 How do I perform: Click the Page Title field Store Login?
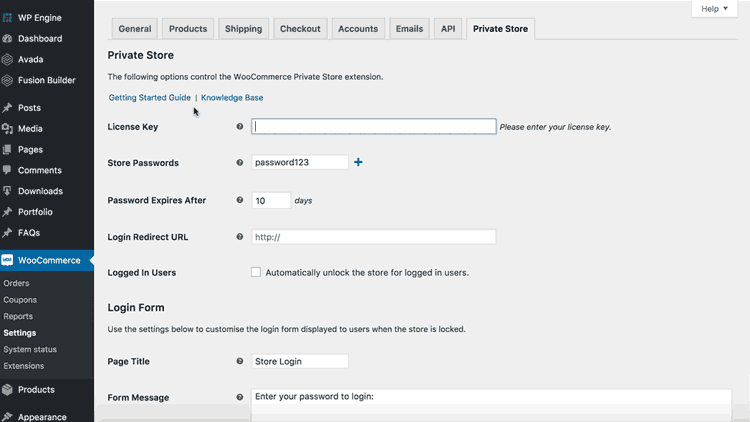[300, 361]
